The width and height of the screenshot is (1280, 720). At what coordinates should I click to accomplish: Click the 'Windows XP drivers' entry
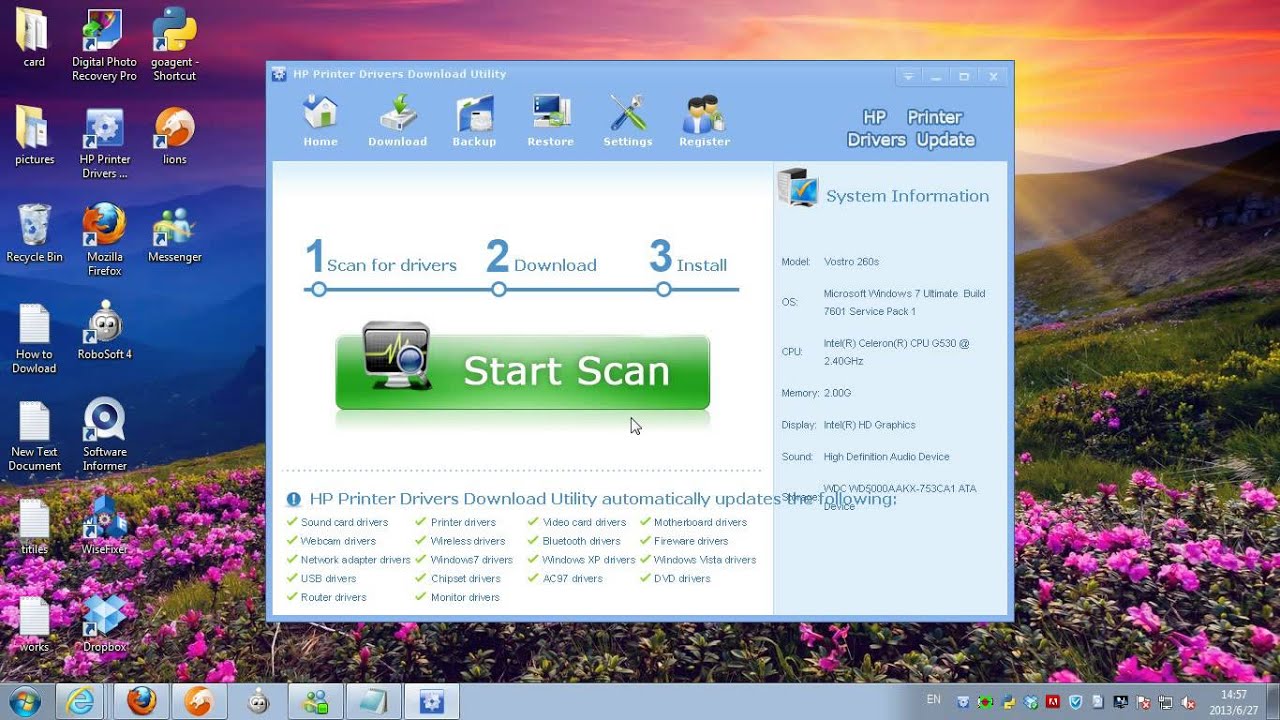point(589,560)
